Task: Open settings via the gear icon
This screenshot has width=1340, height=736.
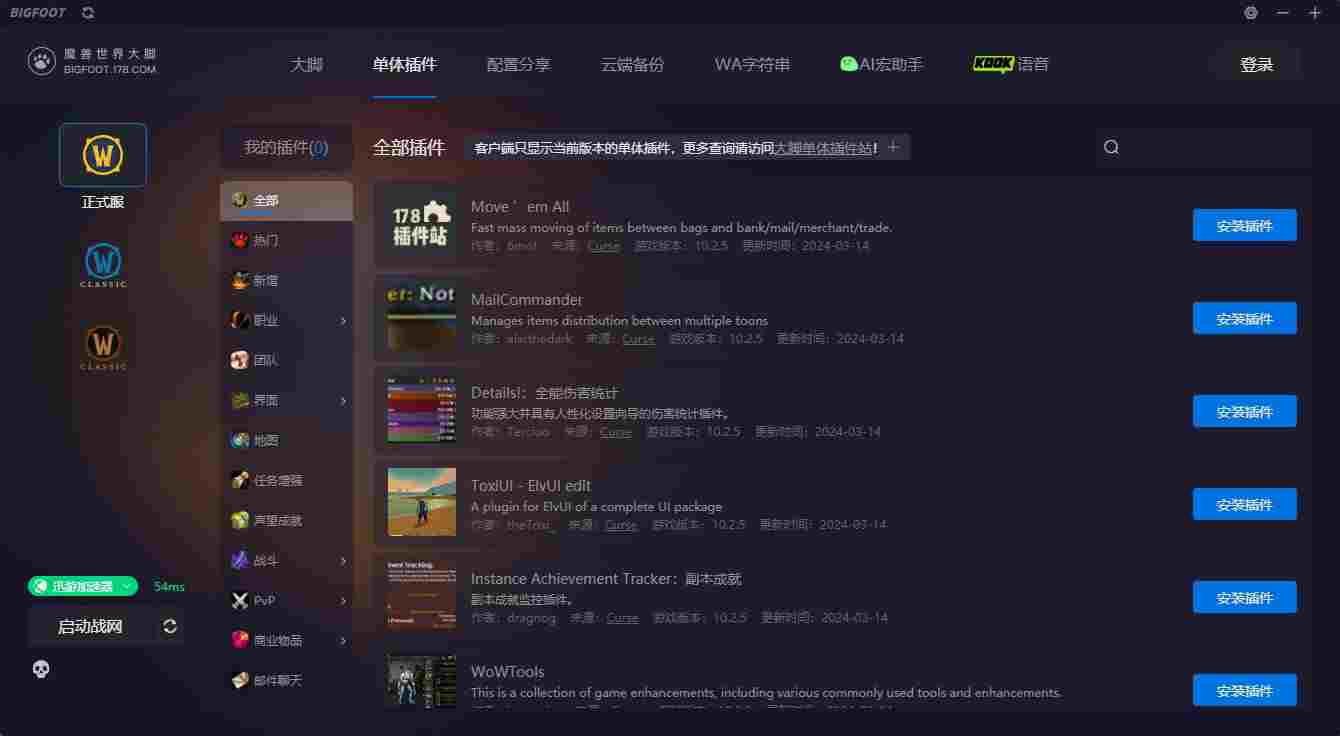Action: (x=1251, y=13)
